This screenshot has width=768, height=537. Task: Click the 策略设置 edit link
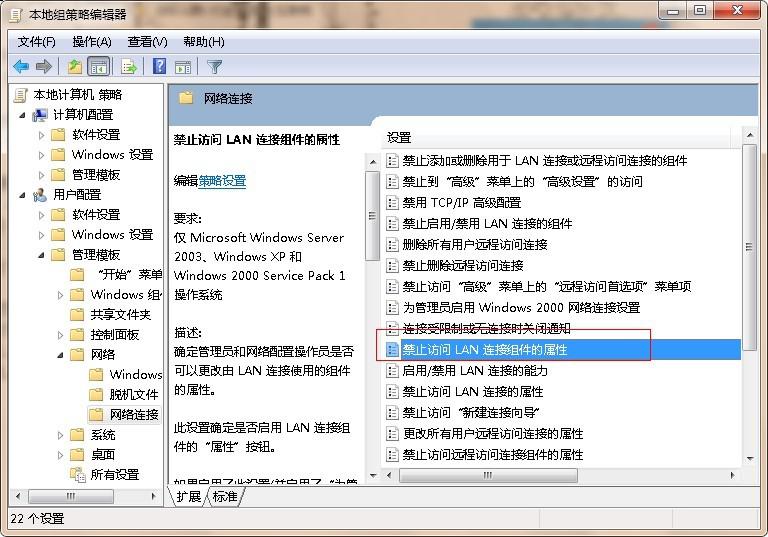(222, 181)
